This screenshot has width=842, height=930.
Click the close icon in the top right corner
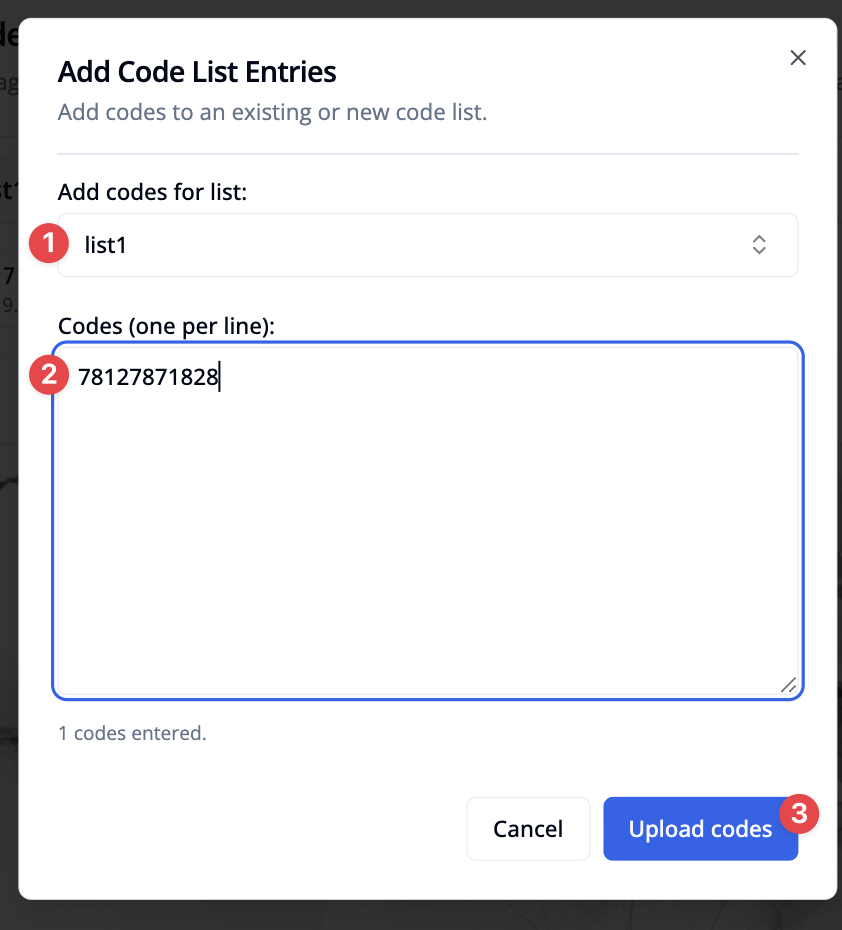[x=797, y=57]
